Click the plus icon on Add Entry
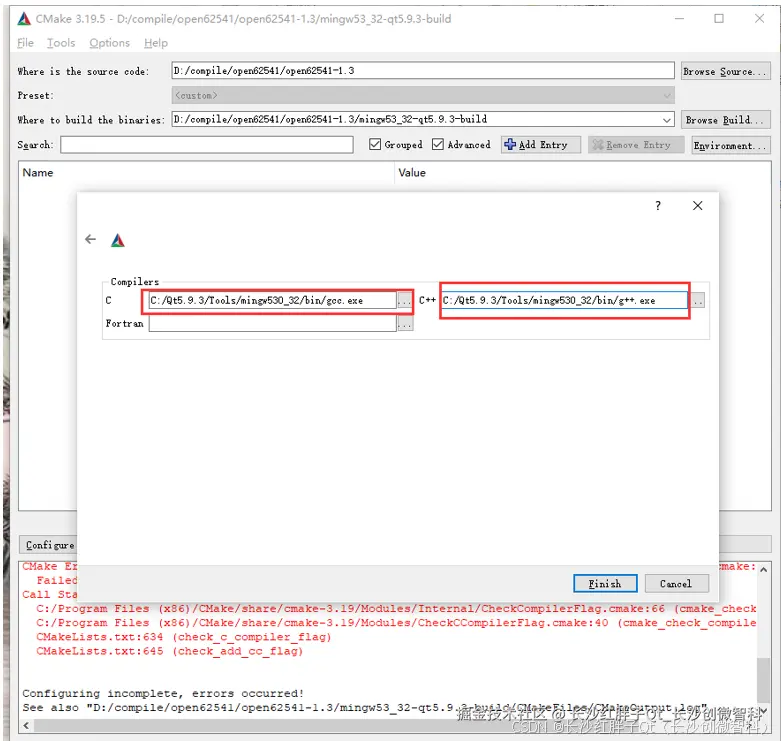This screenshot has height=741, width=781. (510, 144)
